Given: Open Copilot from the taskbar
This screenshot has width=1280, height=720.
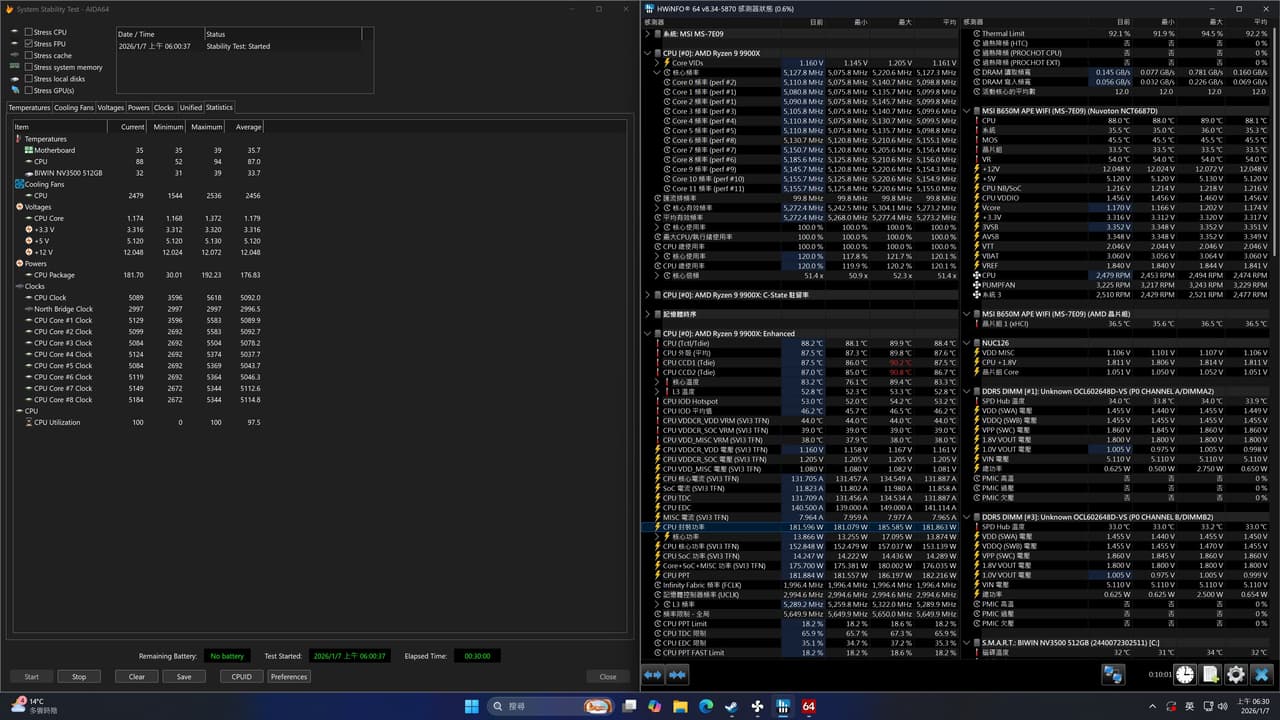Looking at the screenshot, I should [655, 706].
